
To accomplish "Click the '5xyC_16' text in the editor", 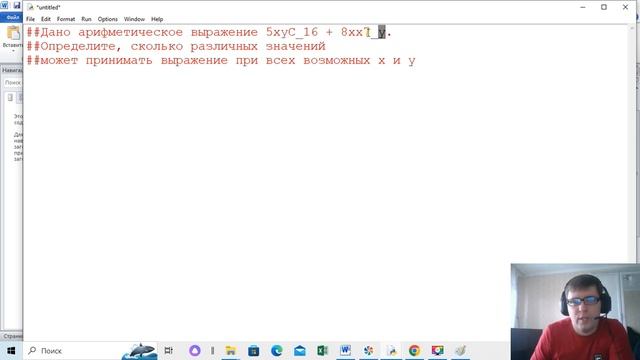I will coord(291,32).
